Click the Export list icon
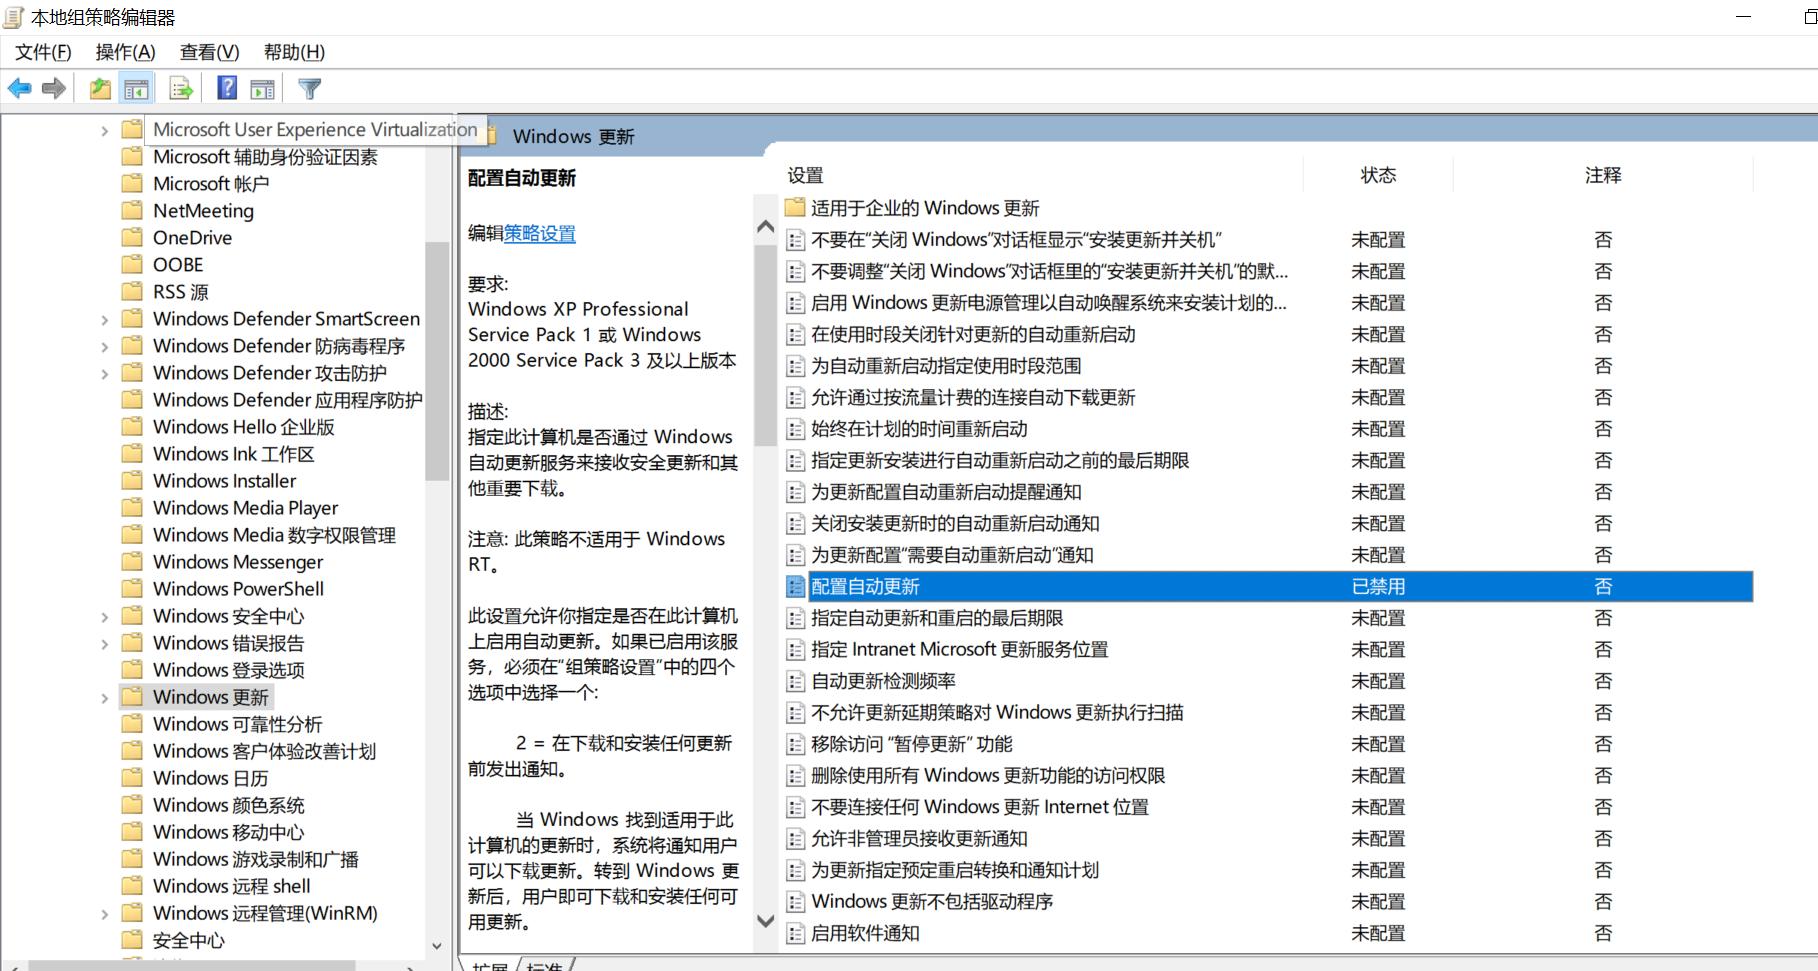Image resolution: width=1818 pixels, height=971 pixels. 180,88
